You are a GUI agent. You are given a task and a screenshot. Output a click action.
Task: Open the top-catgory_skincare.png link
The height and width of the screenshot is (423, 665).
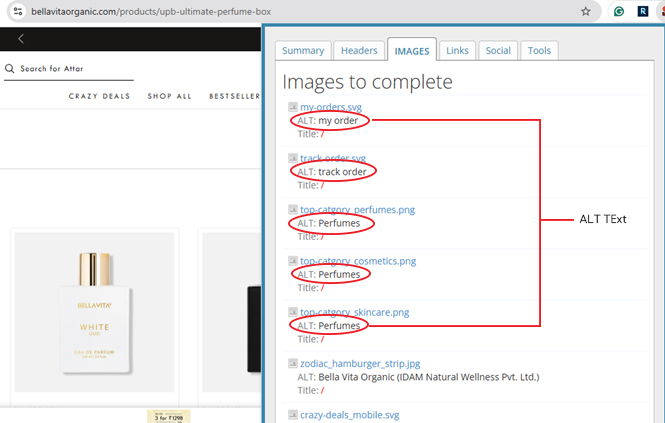pyautogui.click(x=355, y=312)
